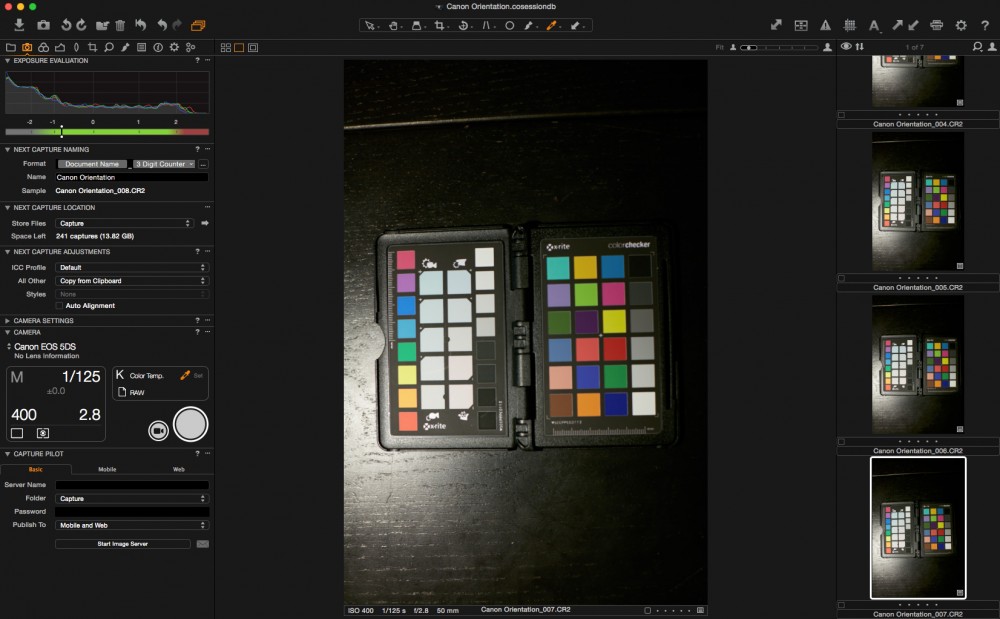Click the trash can delete icon
Screen dimensions: 1000x619
pos(121,25)
